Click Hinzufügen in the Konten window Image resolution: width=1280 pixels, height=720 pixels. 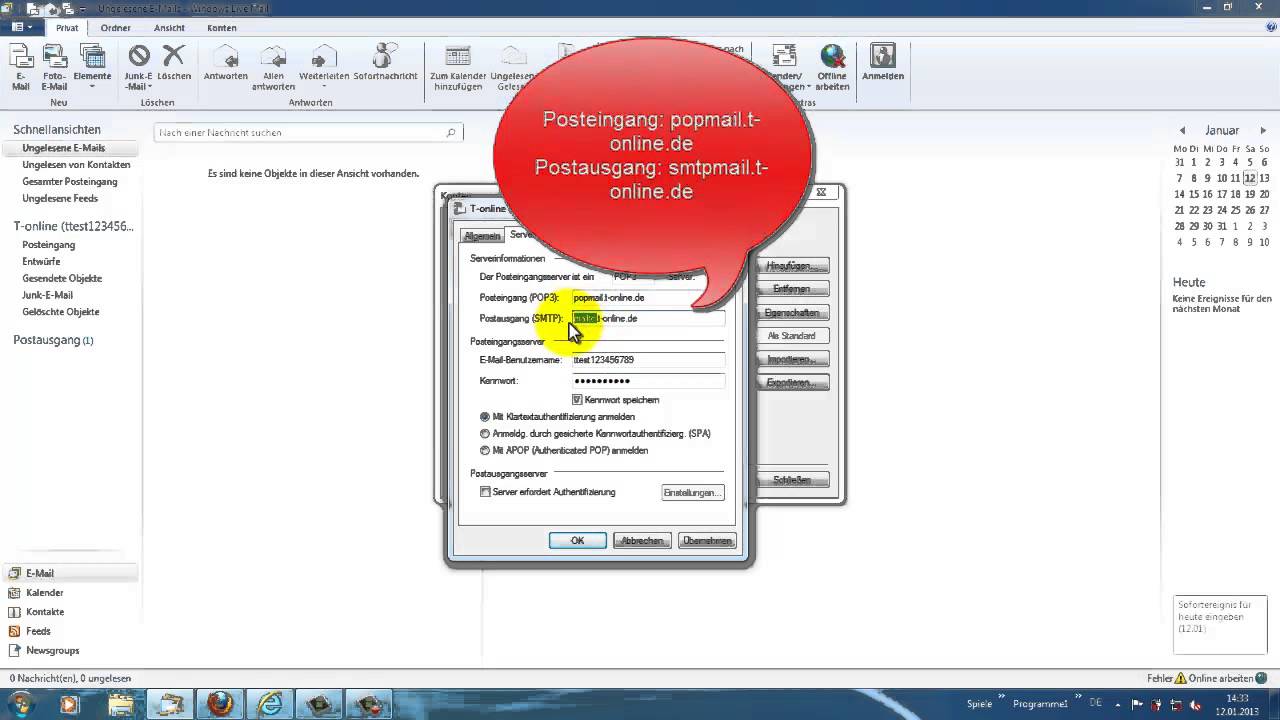[795, 266]
